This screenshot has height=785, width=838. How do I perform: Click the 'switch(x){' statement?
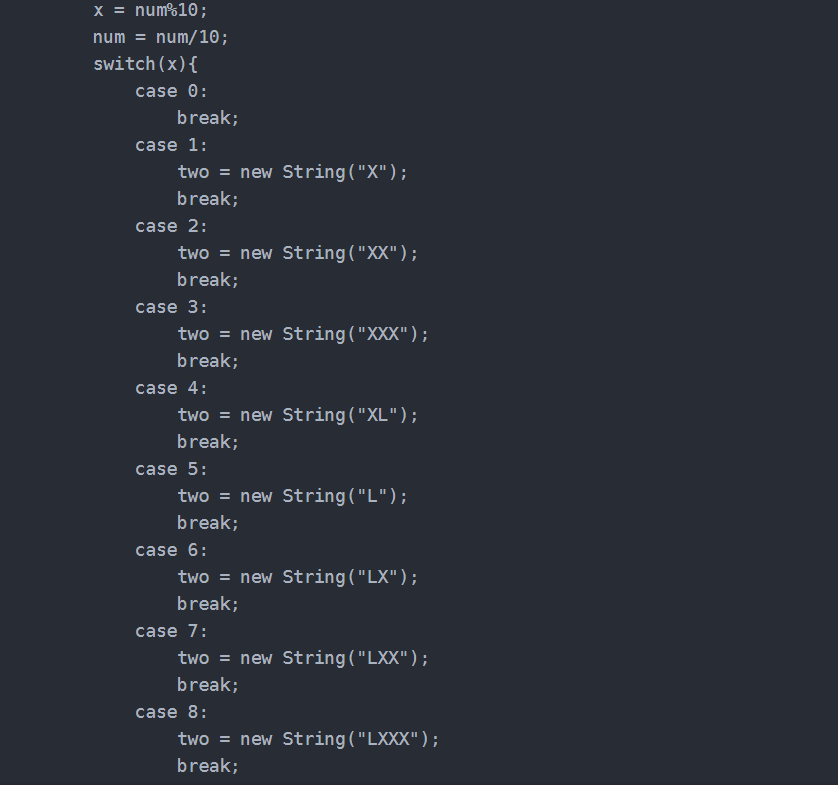145,64
